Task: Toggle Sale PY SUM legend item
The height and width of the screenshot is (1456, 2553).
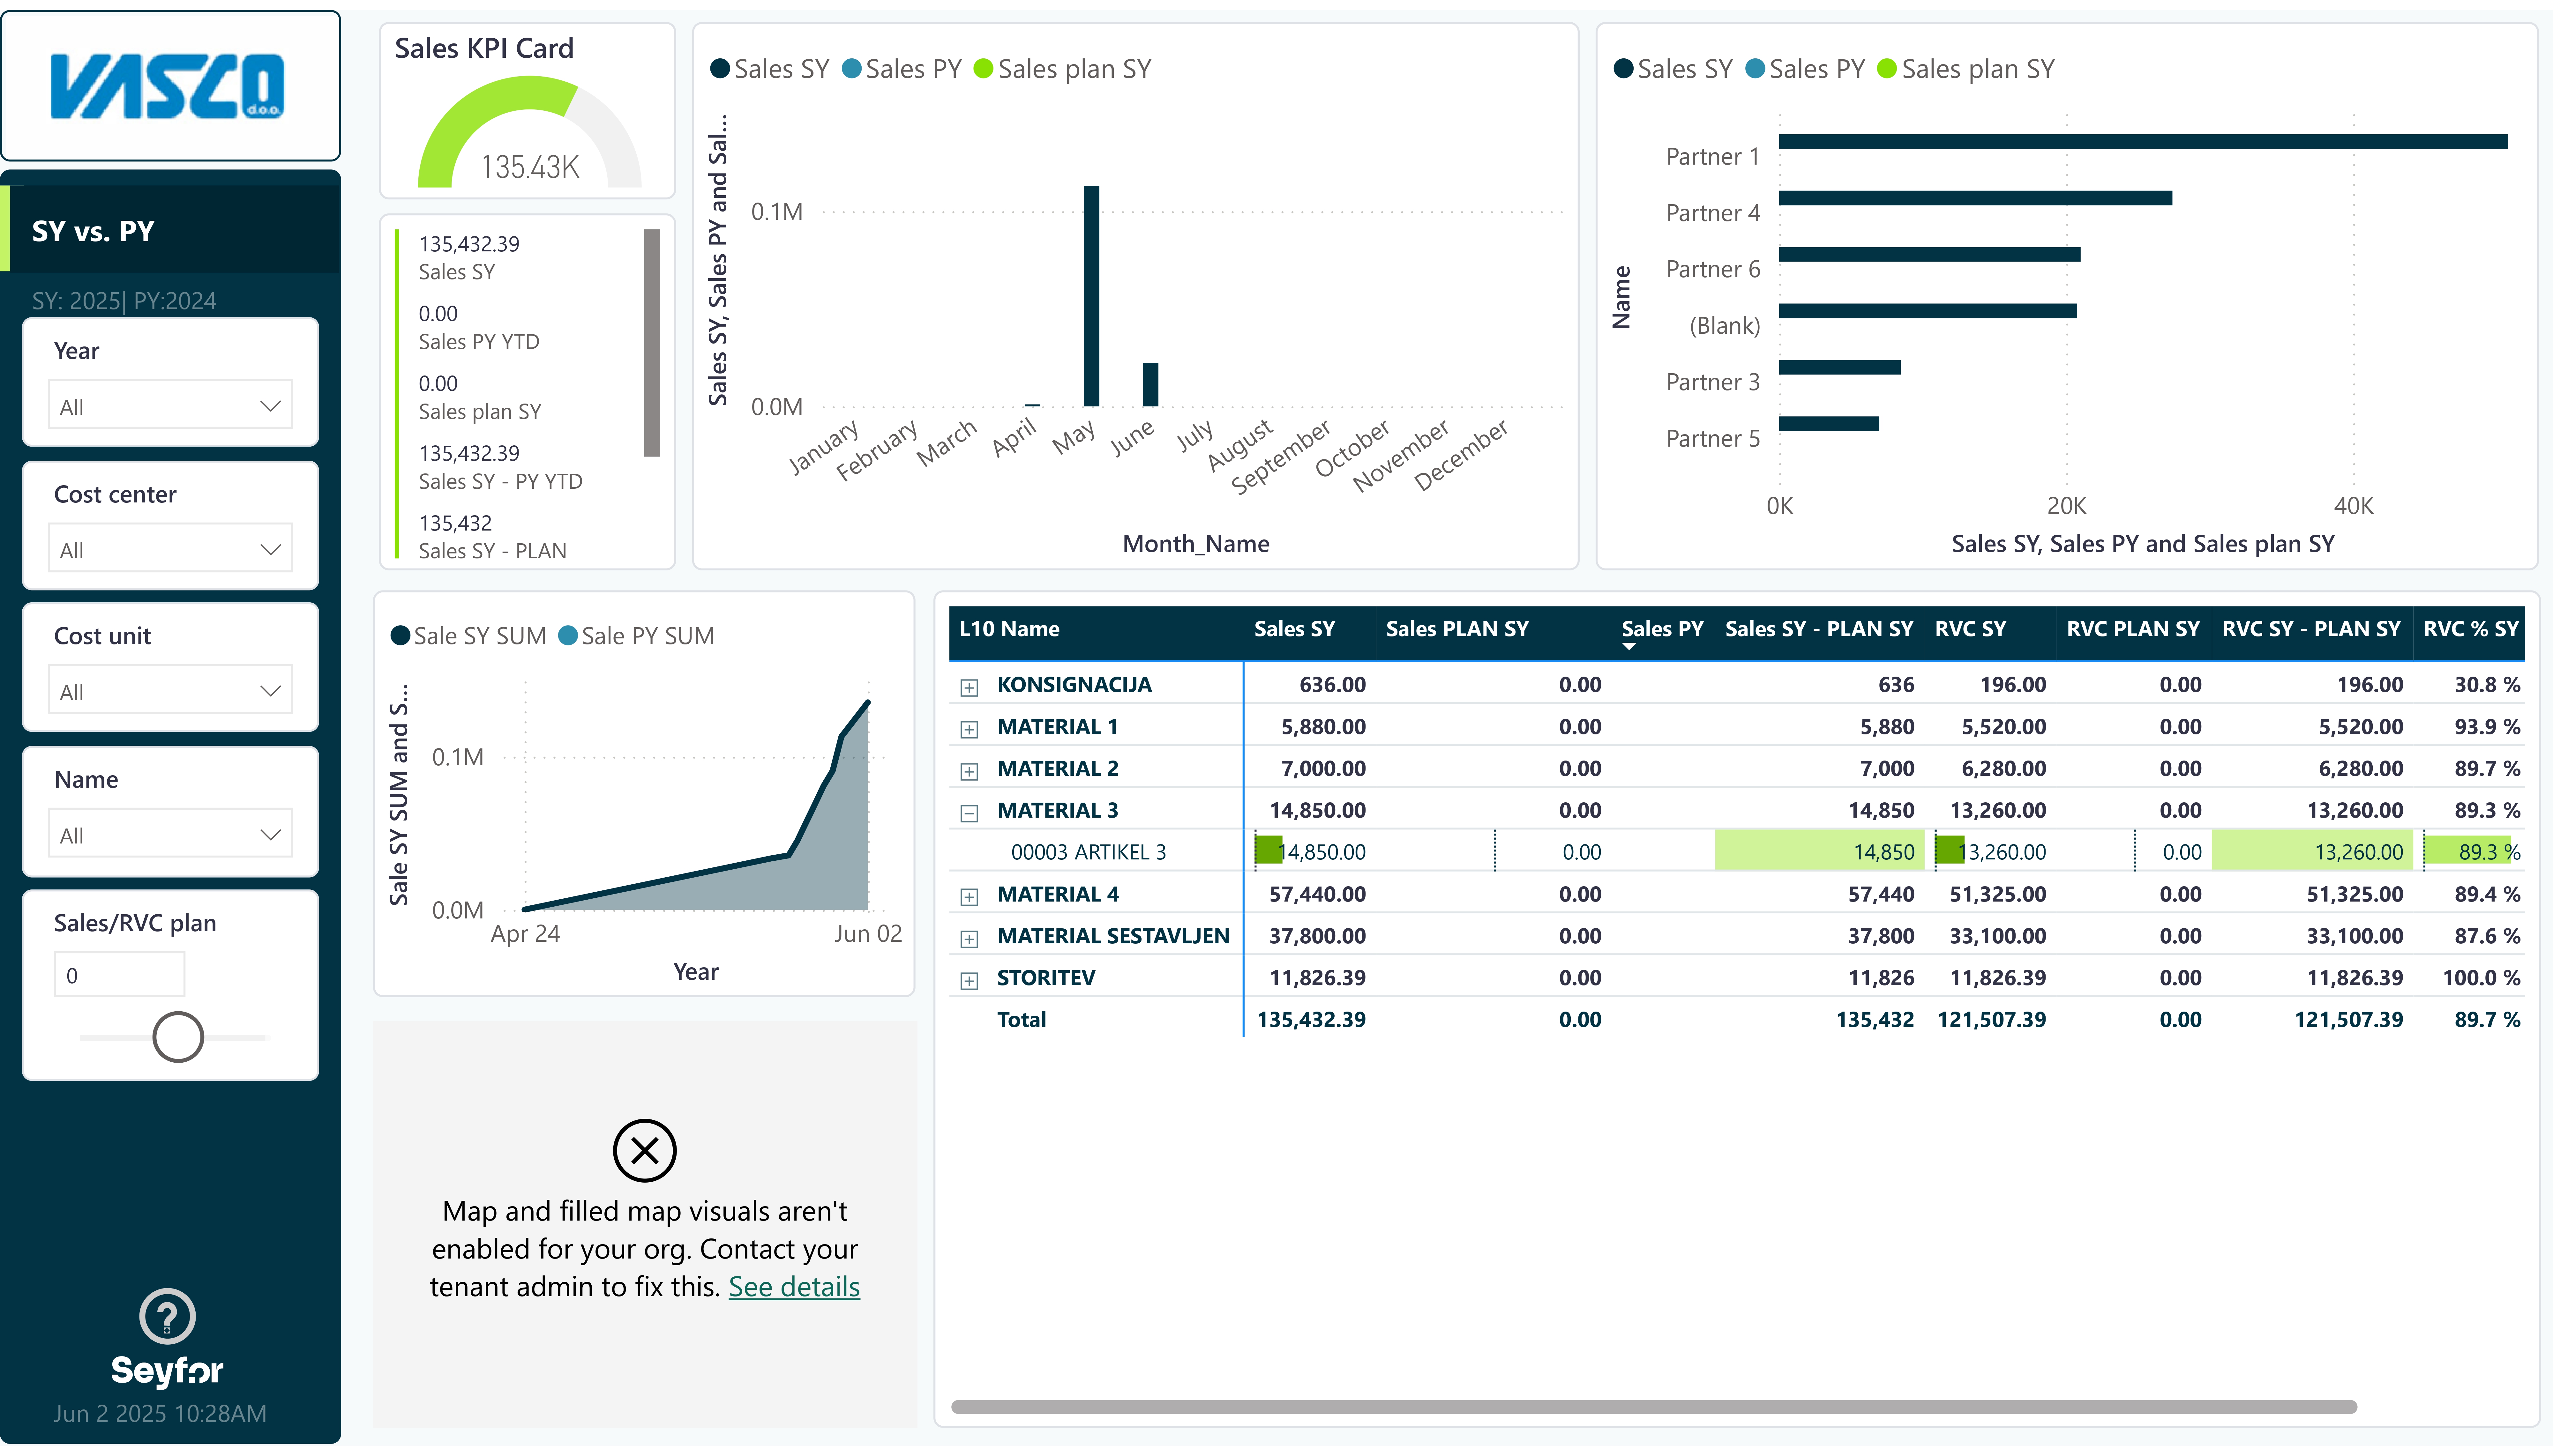Action: [636, 636]
